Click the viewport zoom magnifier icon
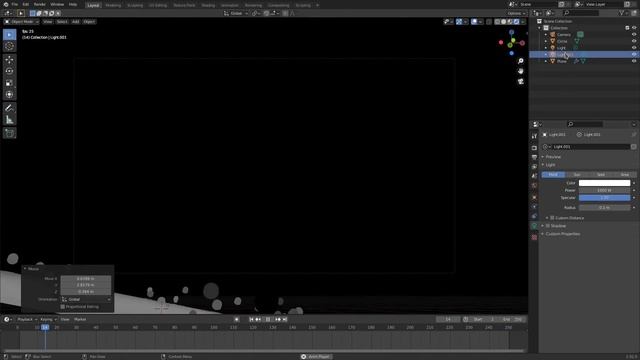 [x=520, y=61]
